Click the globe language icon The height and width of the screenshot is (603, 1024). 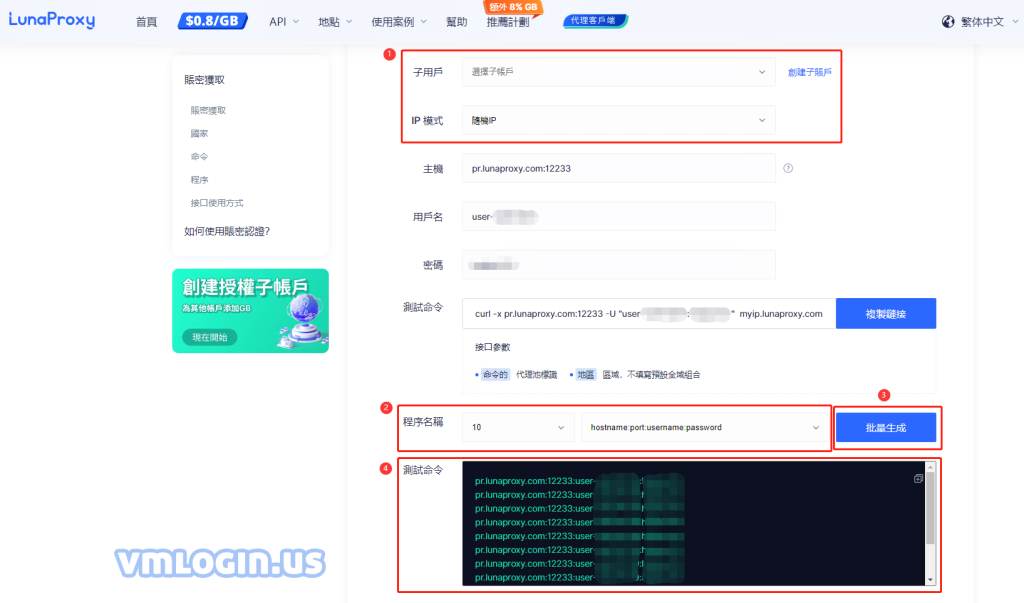[x=948, y=22]
